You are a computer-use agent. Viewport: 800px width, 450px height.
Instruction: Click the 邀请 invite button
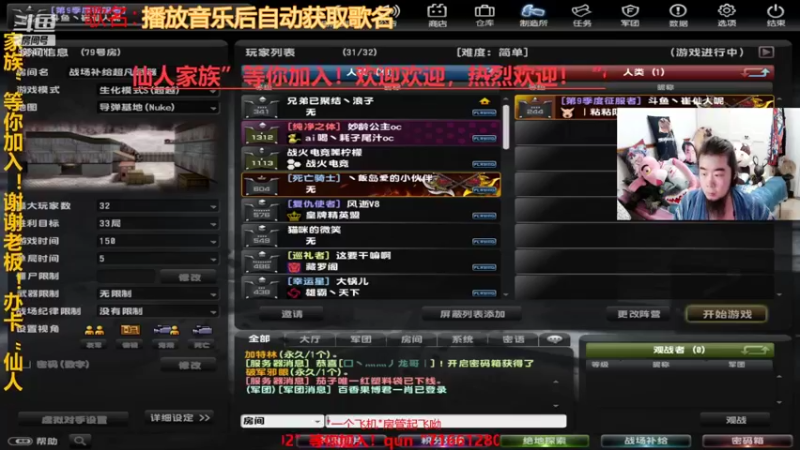(291, 314)
